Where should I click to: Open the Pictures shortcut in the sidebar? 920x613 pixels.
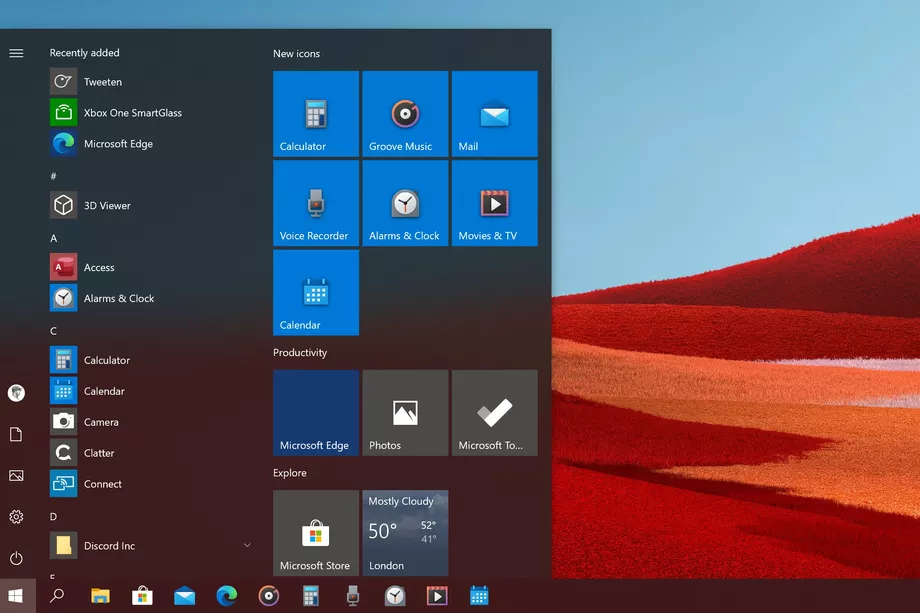16,476
